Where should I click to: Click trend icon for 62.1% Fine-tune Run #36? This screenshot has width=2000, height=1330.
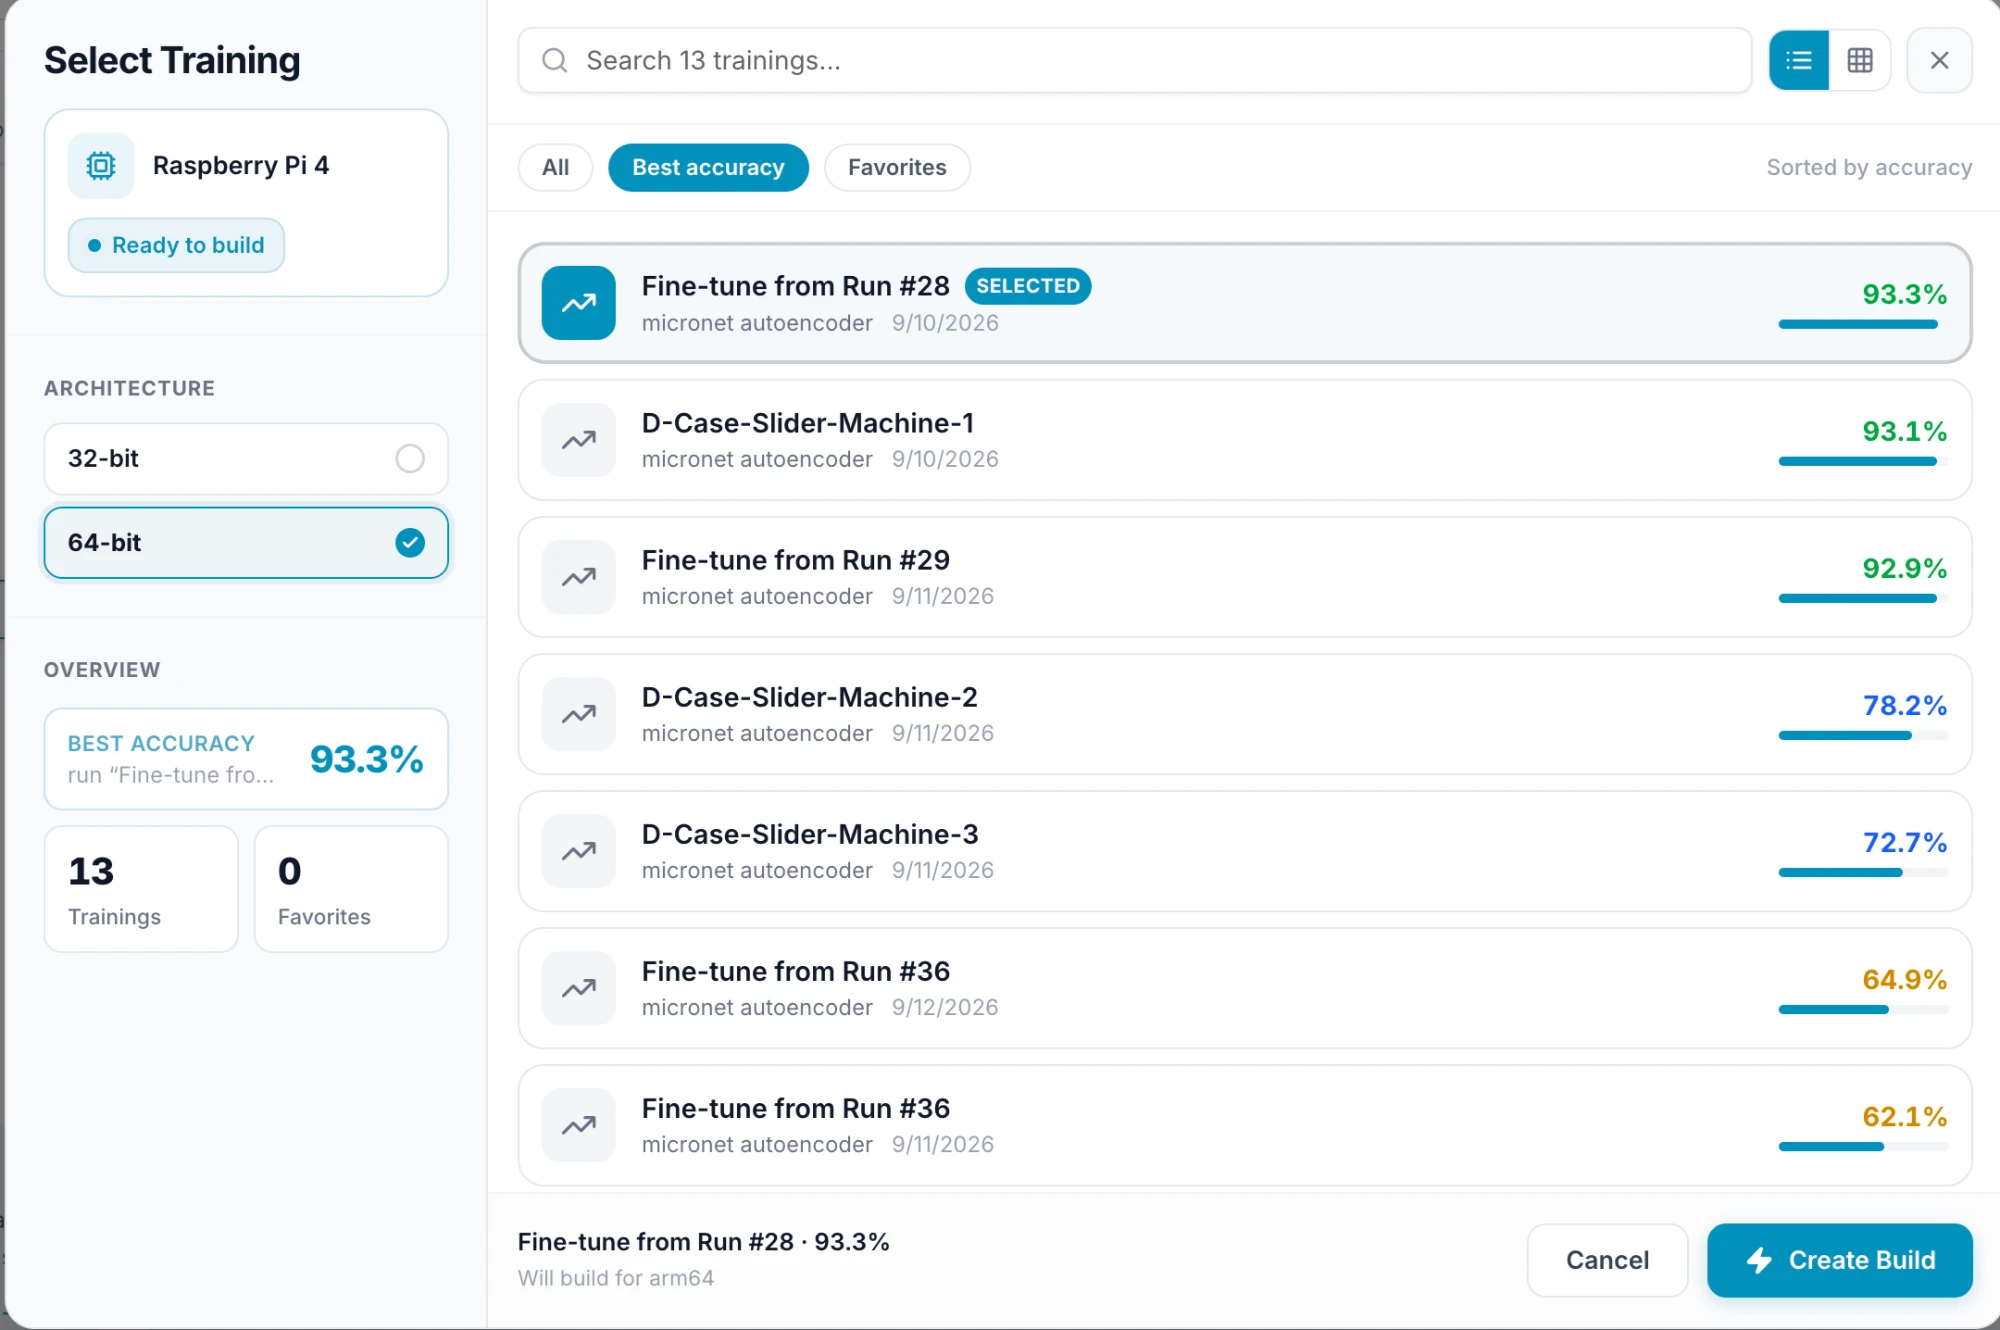coord(579,1125)
